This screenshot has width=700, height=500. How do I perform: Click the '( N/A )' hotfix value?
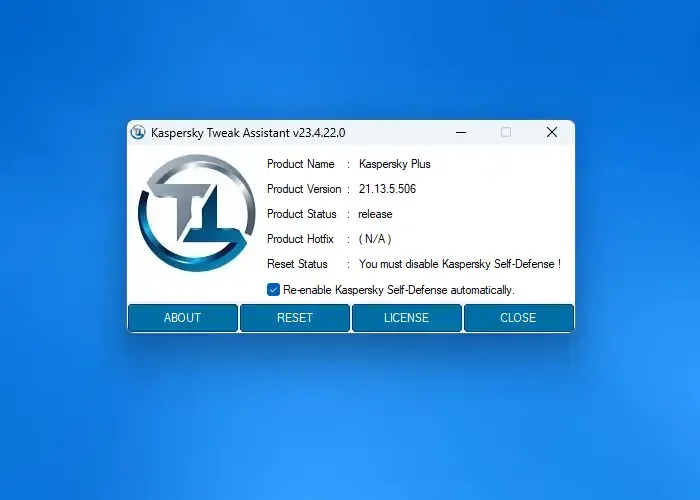point(375,239)
